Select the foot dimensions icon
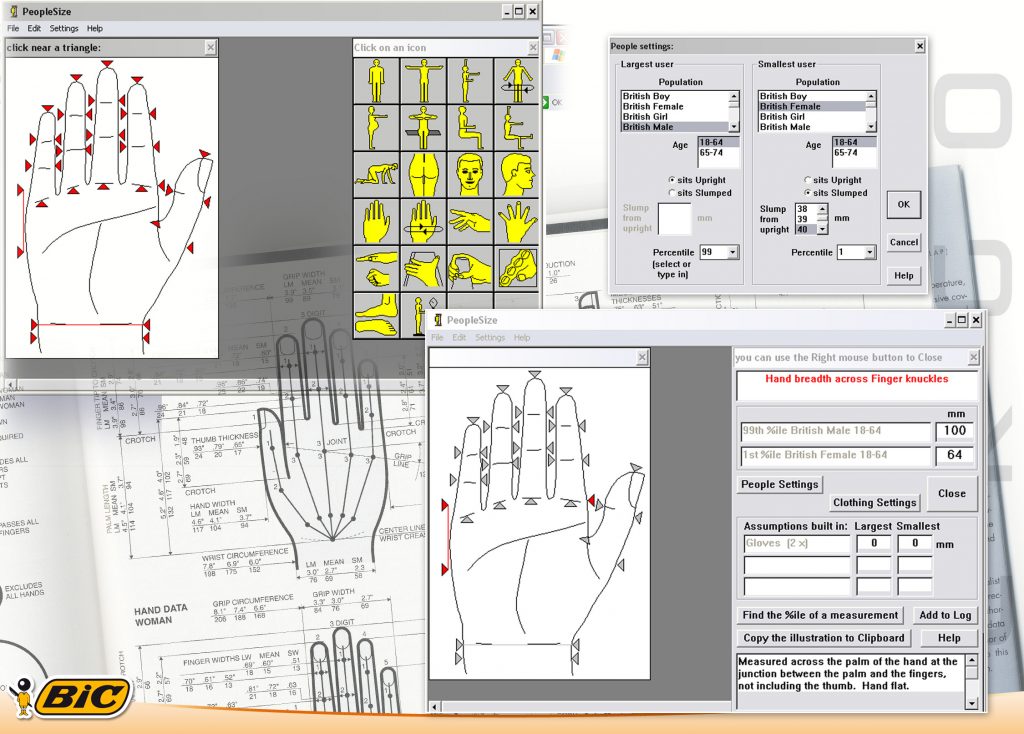Viewport: 1024px width, 734px height. pos(376,316)
